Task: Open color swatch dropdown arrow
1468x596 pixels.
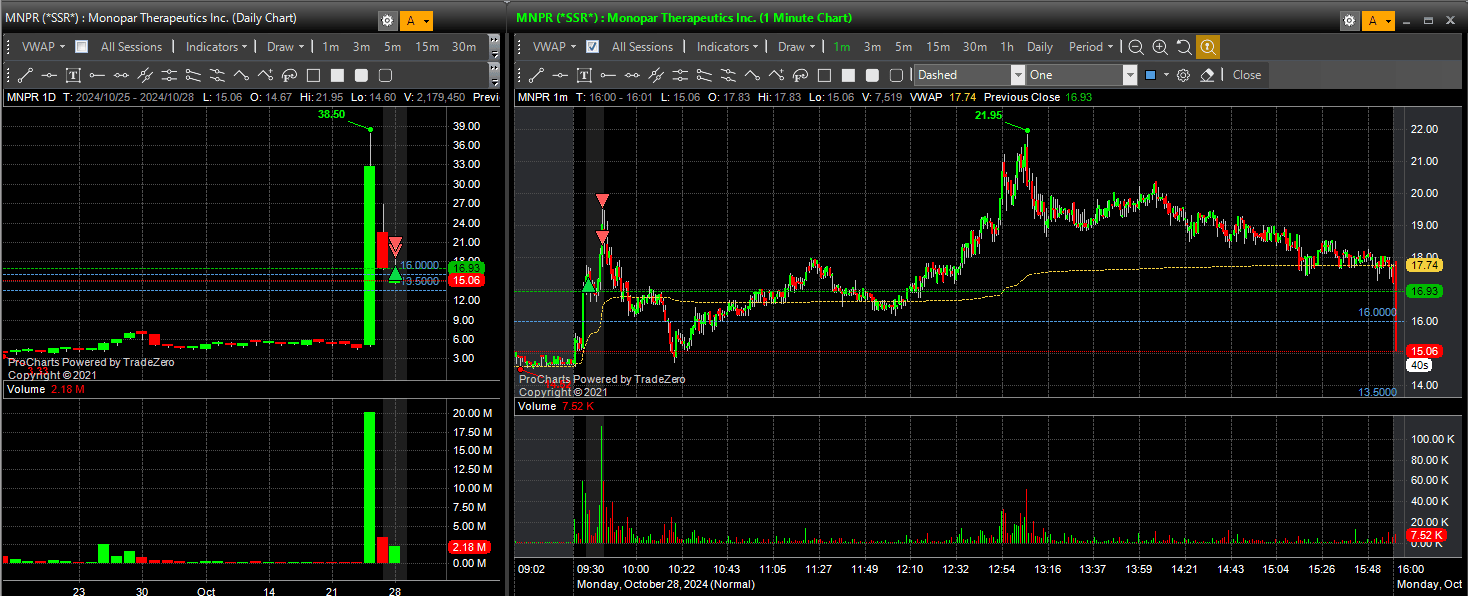Action: [x=1166, y=75]
